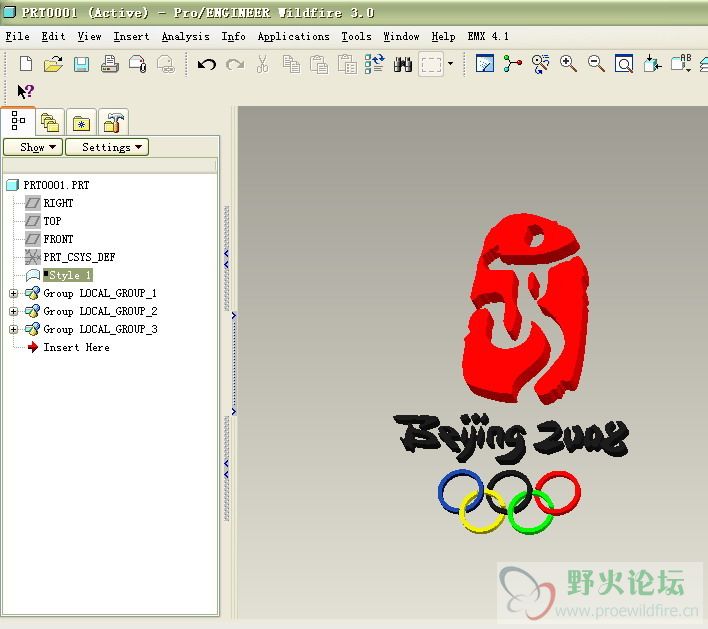The width and height of the screenshot is (708, 629).
Task: Toggle the Orient mode icon
Action: pyautogui.click(x=540, y=64)
